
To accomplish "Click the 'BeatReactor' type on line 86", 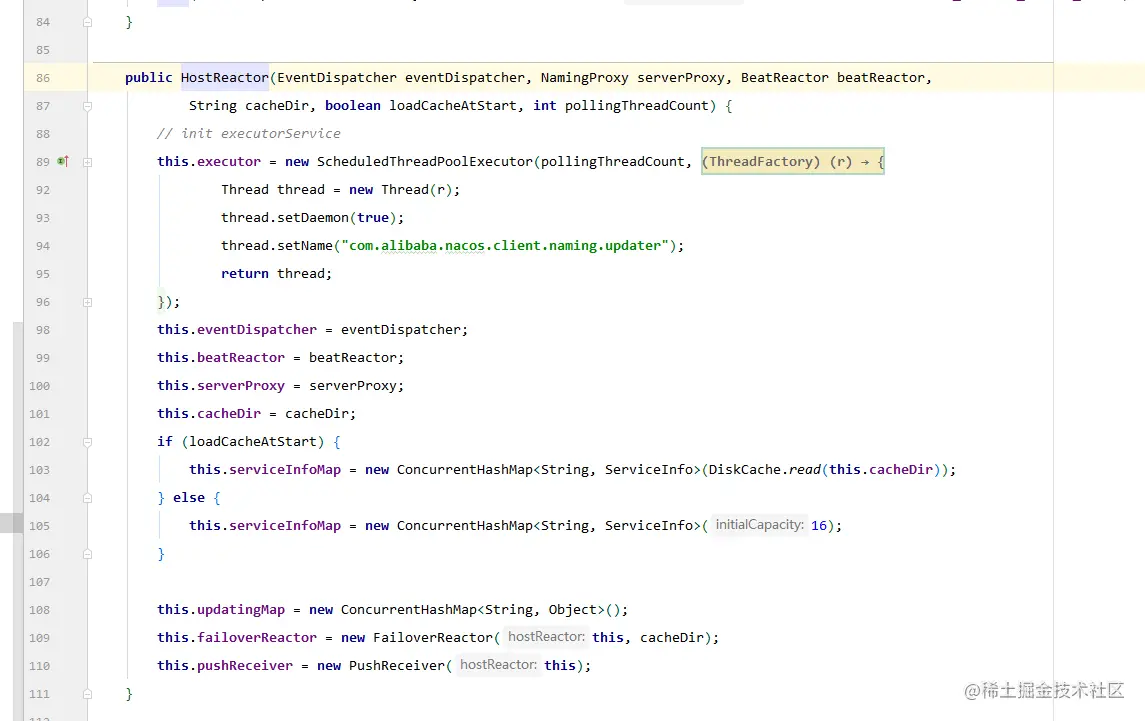I will [785, 77].
